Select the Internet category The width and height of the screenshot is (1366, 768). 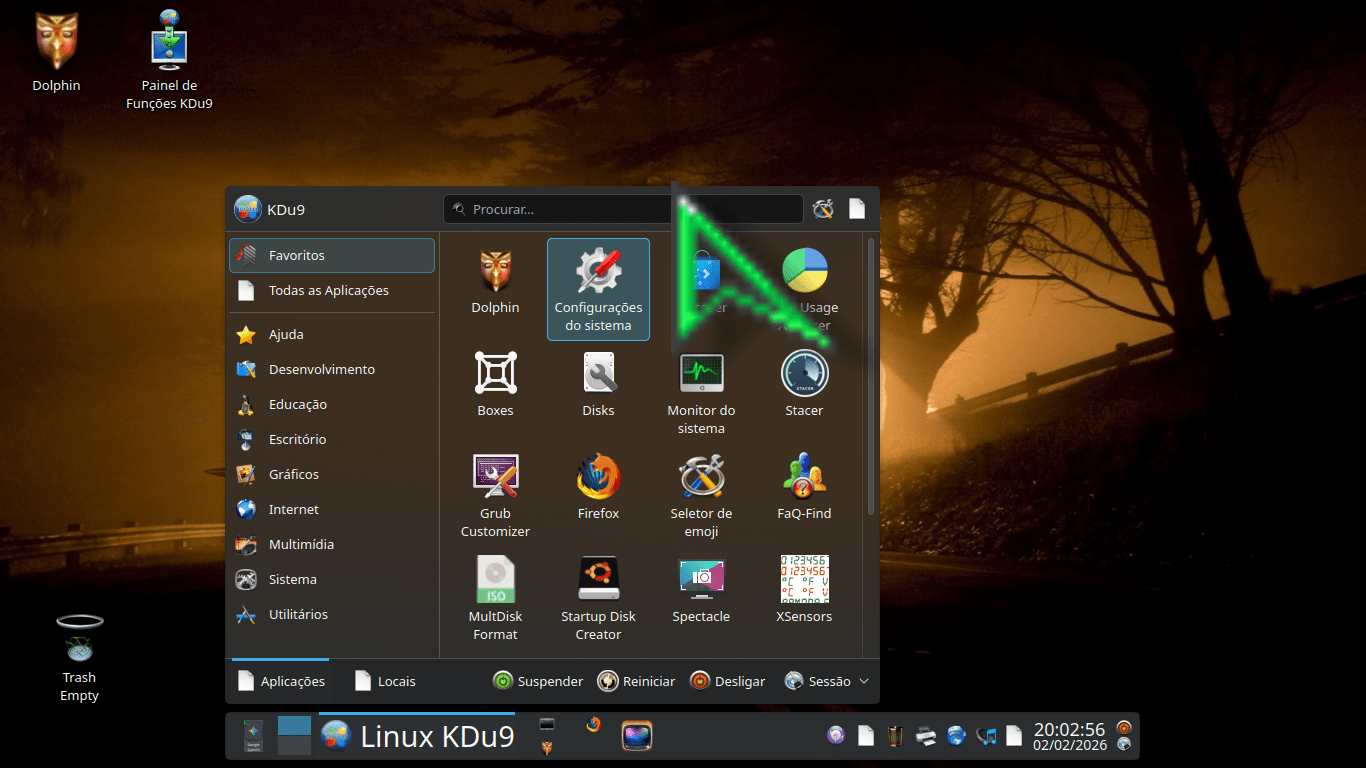coord(293,510)
